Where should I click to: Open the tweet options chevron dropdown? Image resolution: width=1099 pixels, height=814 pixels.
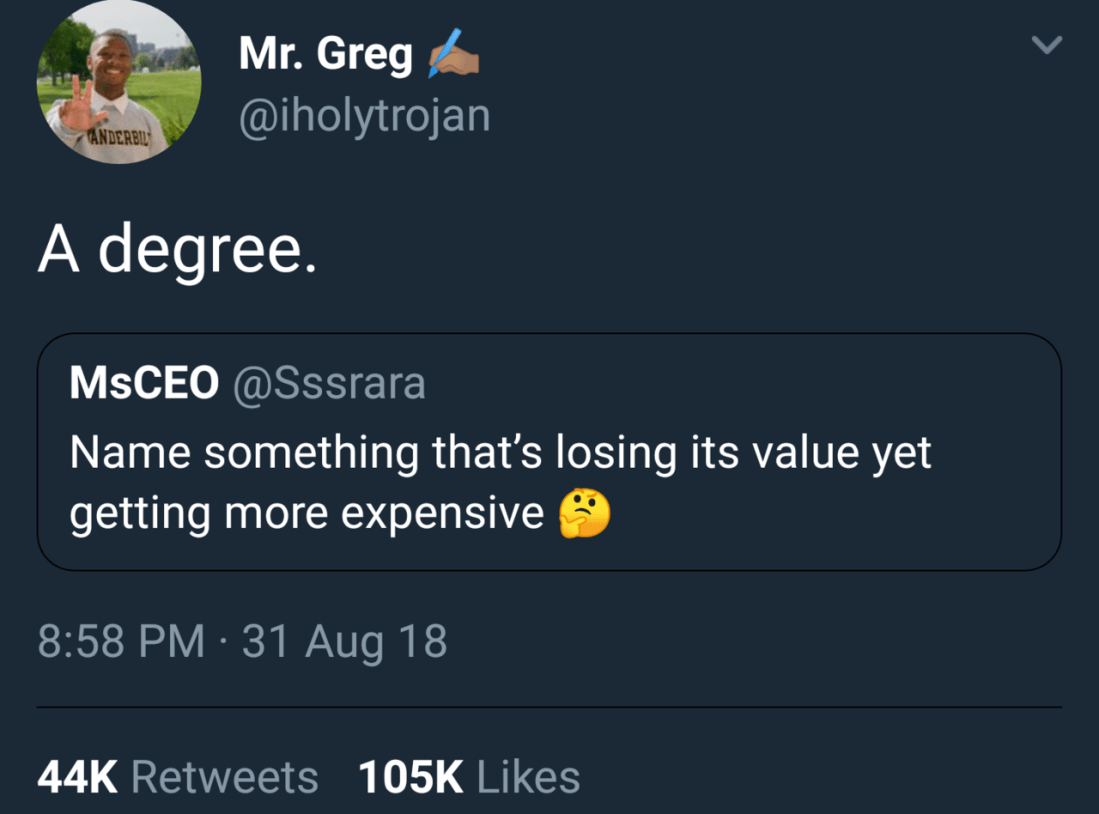coord(1046,45)
